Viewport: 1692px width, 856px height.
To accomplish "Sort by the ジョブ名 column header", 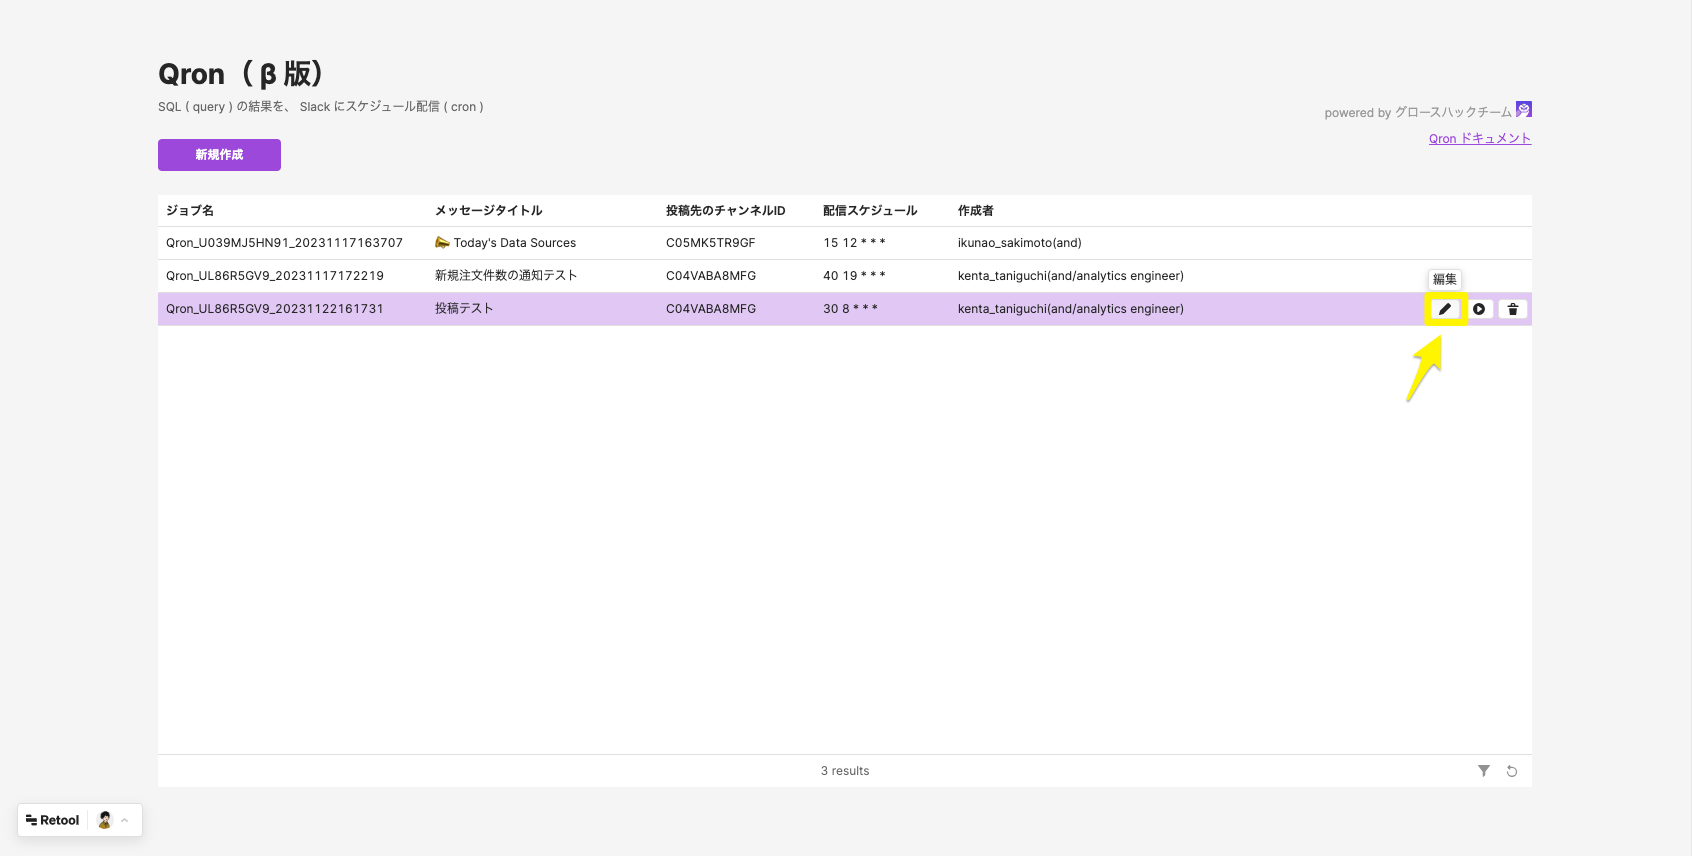I will tap(190, 211).
